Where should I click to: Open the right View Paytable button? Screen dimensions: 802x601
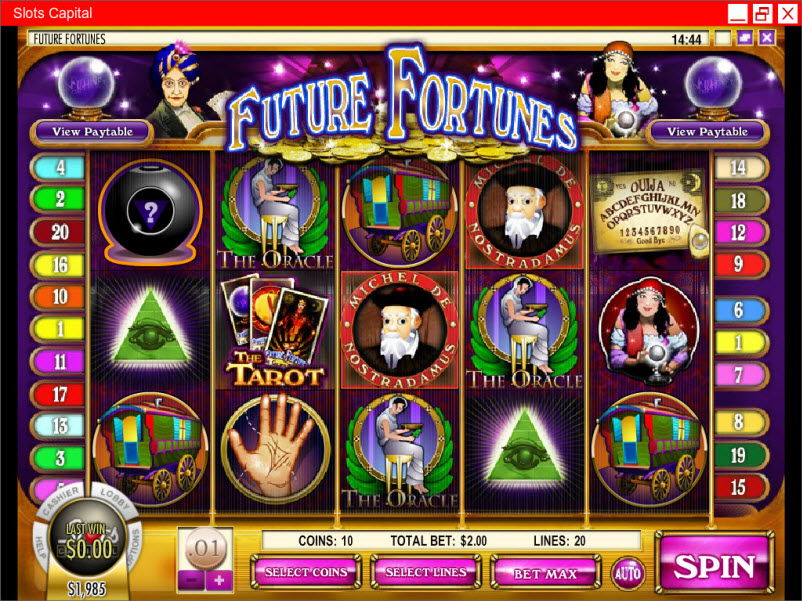tap(707, 132)
